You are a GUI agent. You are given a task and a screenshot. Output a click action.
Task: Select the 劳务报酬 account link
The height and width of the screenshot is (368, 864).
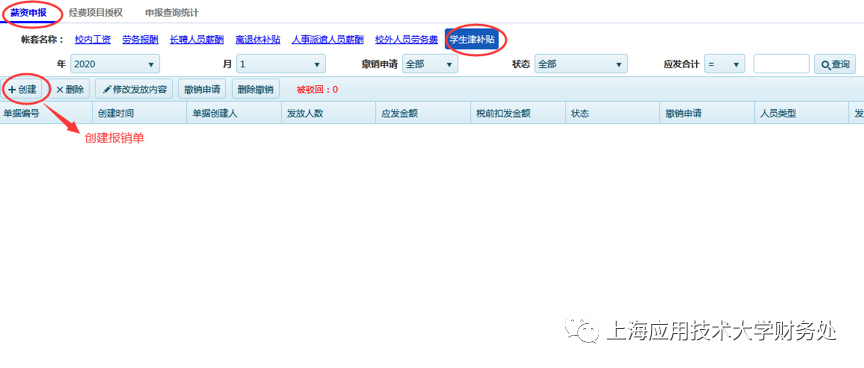point(140,39)
